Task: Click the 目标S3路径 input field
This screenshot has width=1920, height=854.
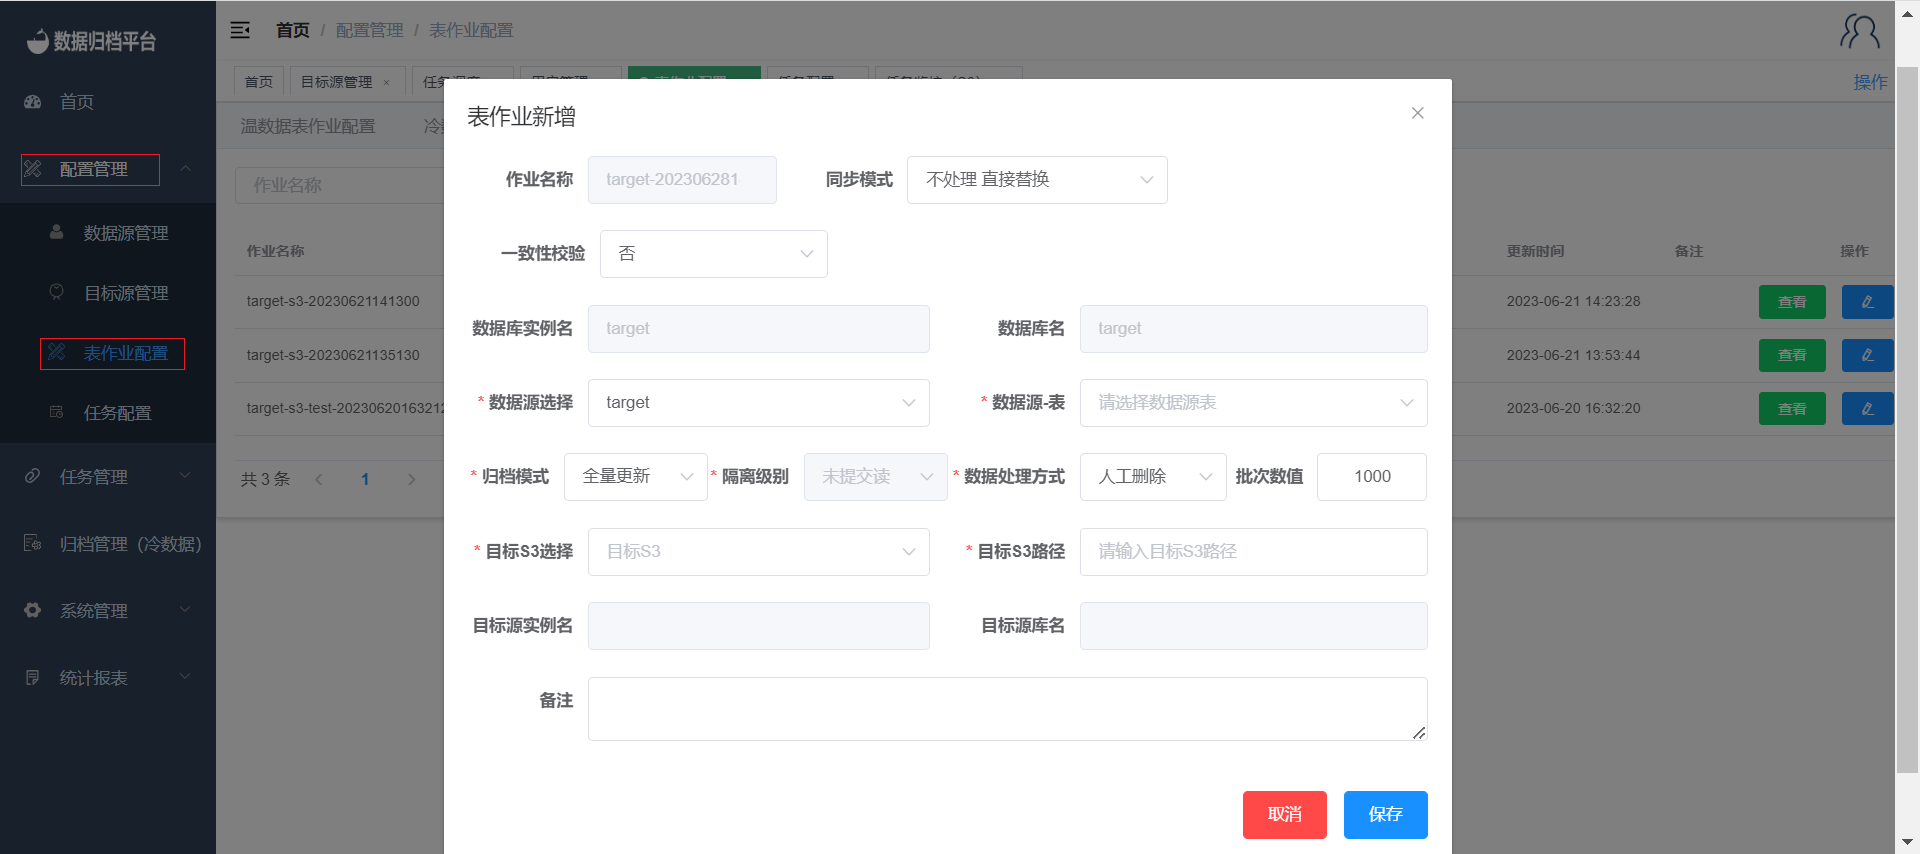Action: pos(1254,552)
